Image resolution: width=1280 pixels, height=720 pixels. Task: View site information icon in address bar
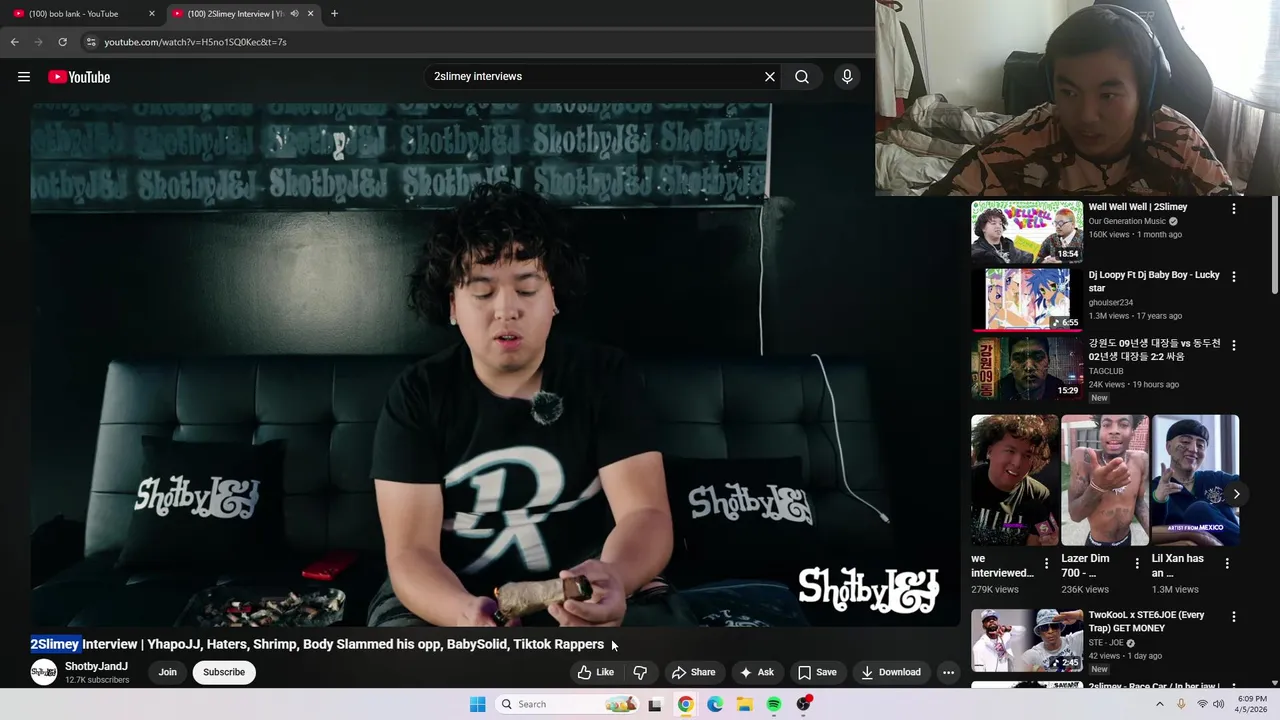91,42
